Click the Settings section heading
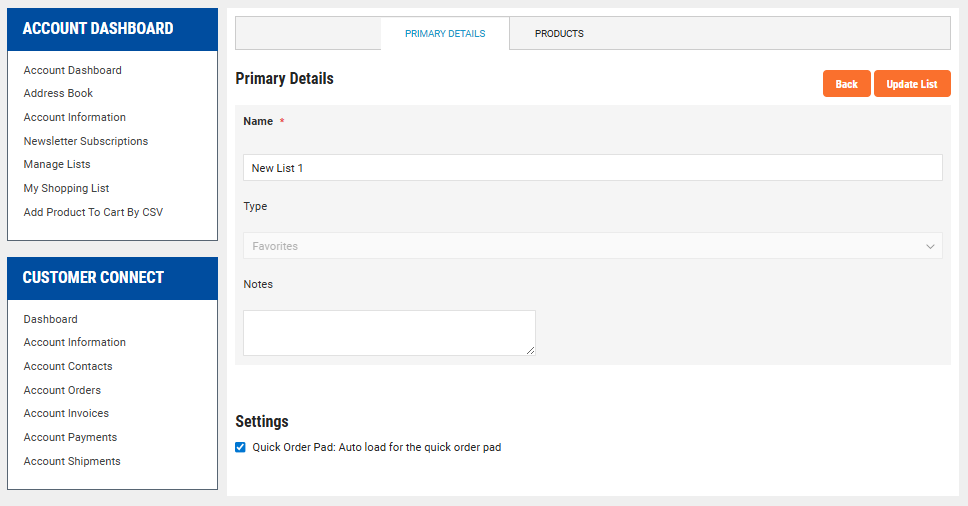The image size is (968, 506). 262,421
